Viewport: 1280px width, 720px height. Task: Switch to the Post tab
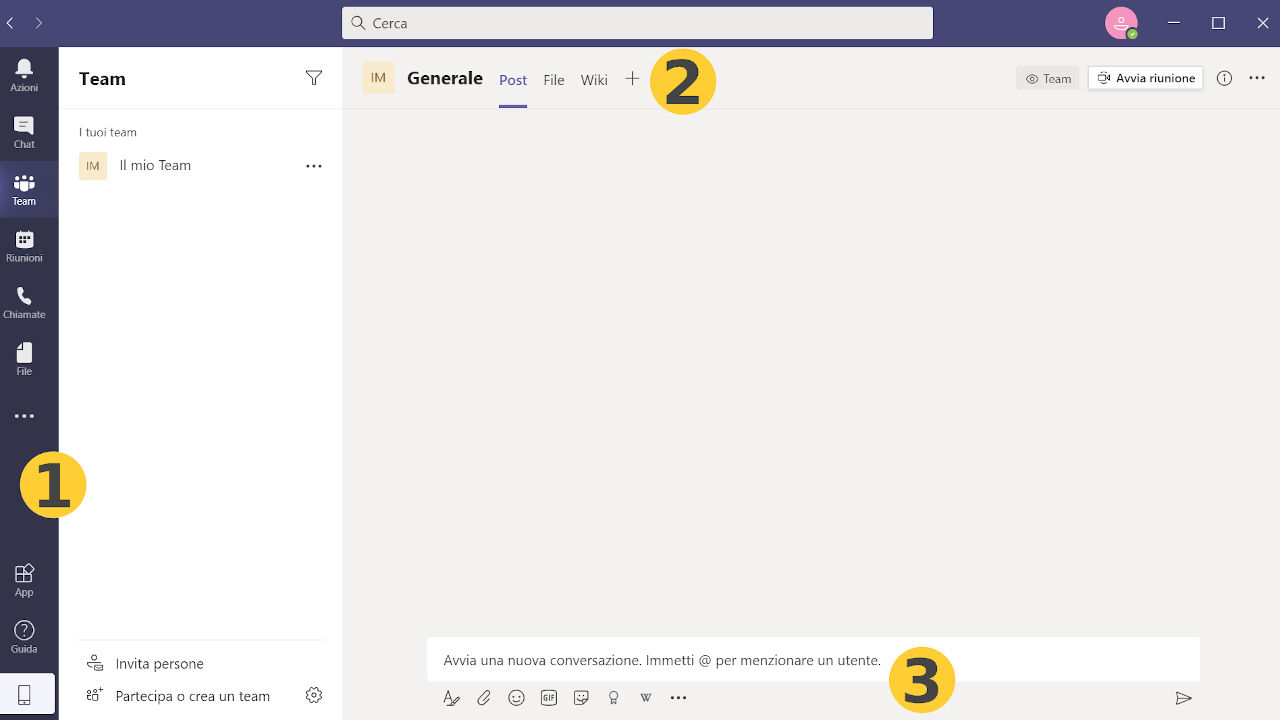(x=513, y=80)
